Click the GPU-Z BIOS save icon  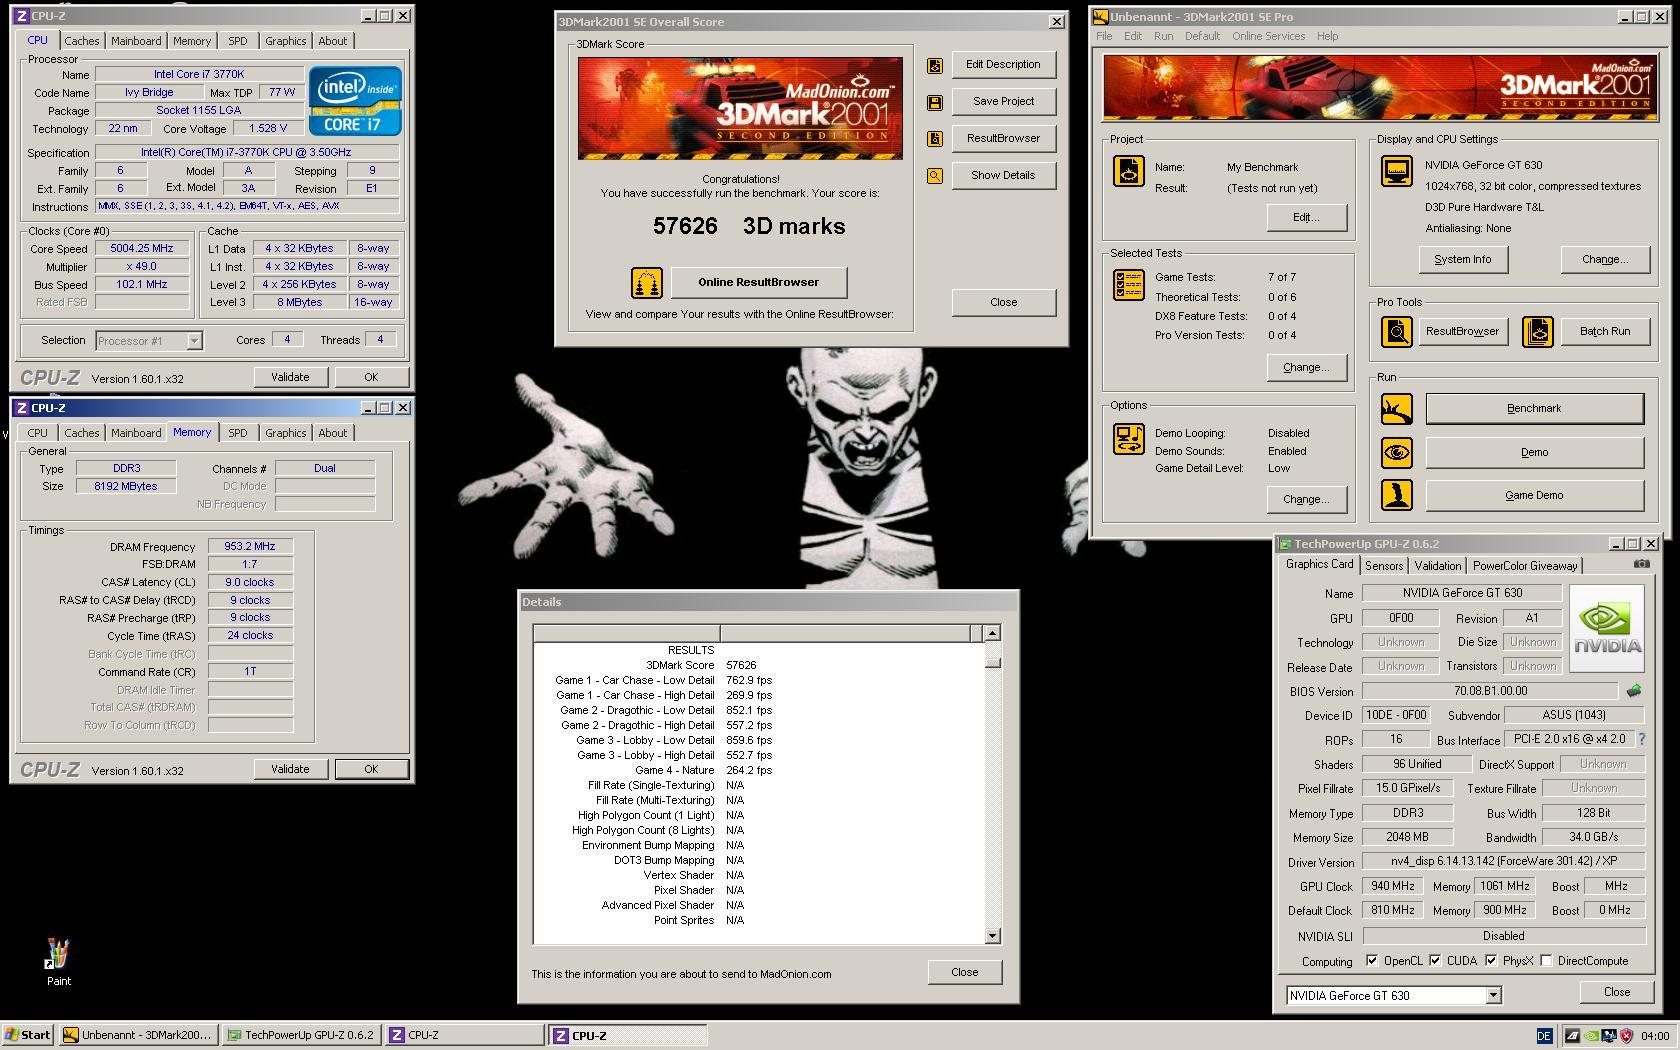[x=1634, y=691]
